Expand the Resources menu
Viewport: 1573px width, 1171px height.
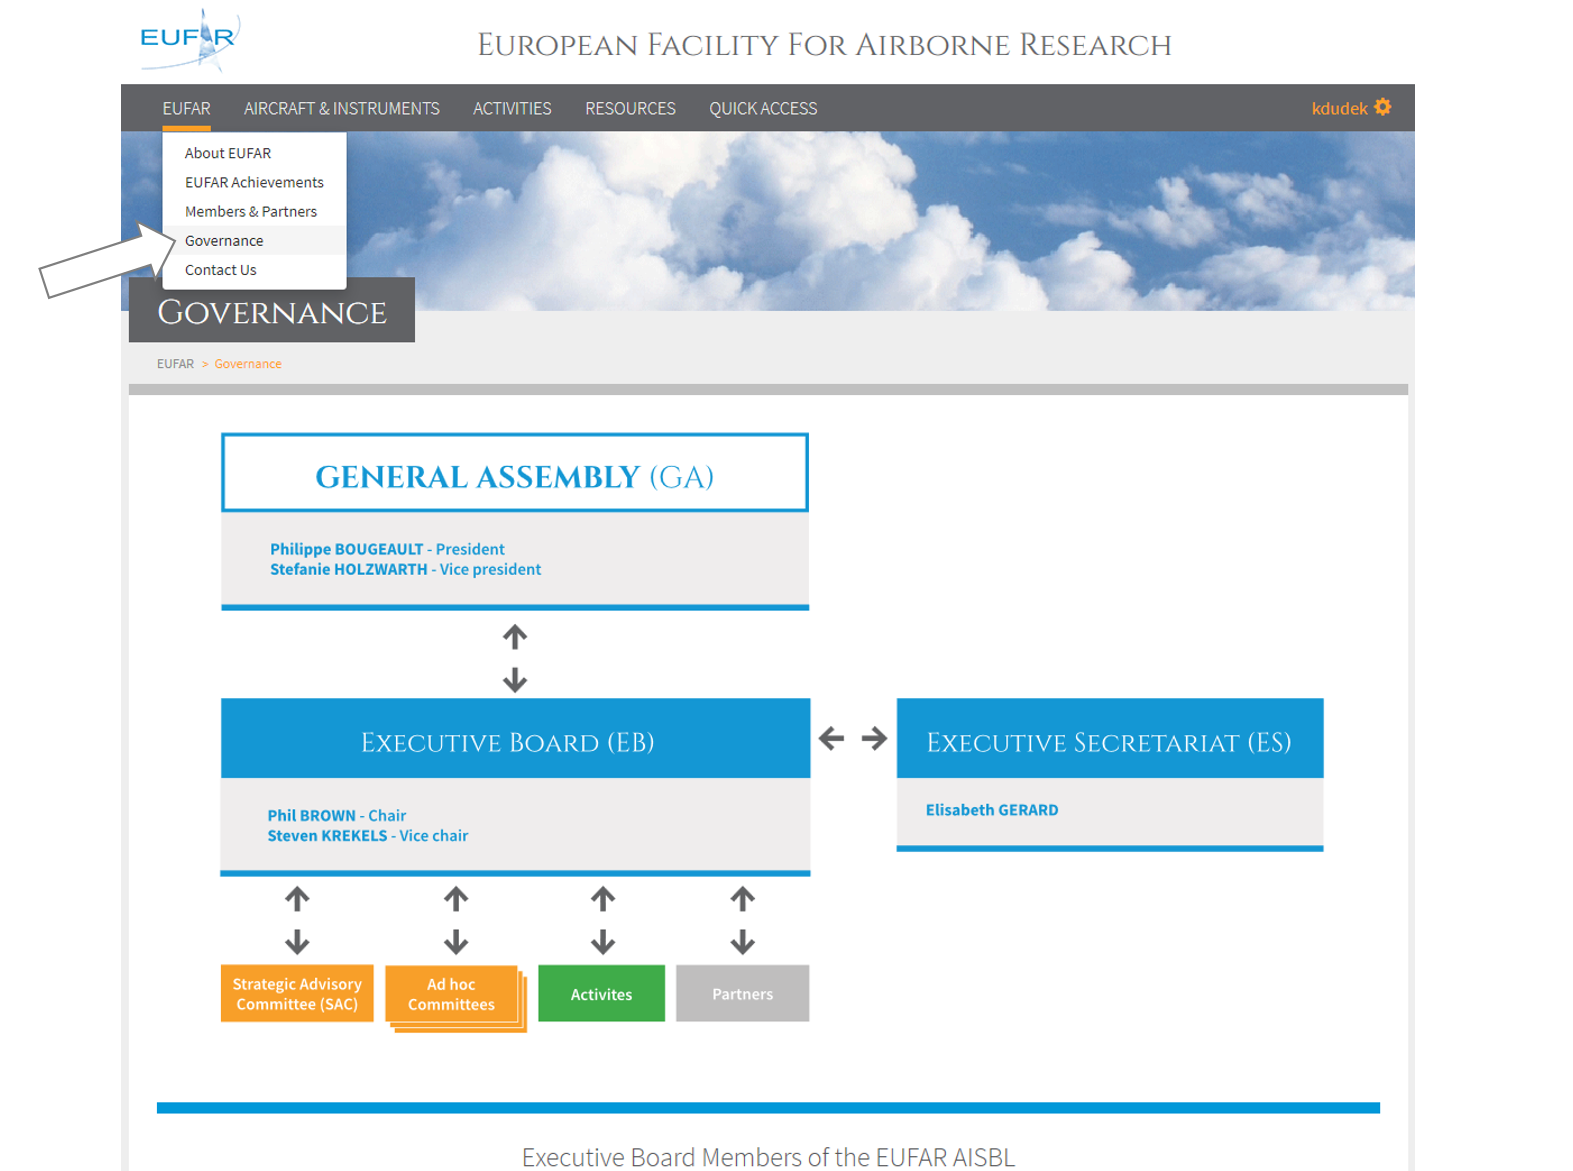pyautogui.click(x=630, y=108)
